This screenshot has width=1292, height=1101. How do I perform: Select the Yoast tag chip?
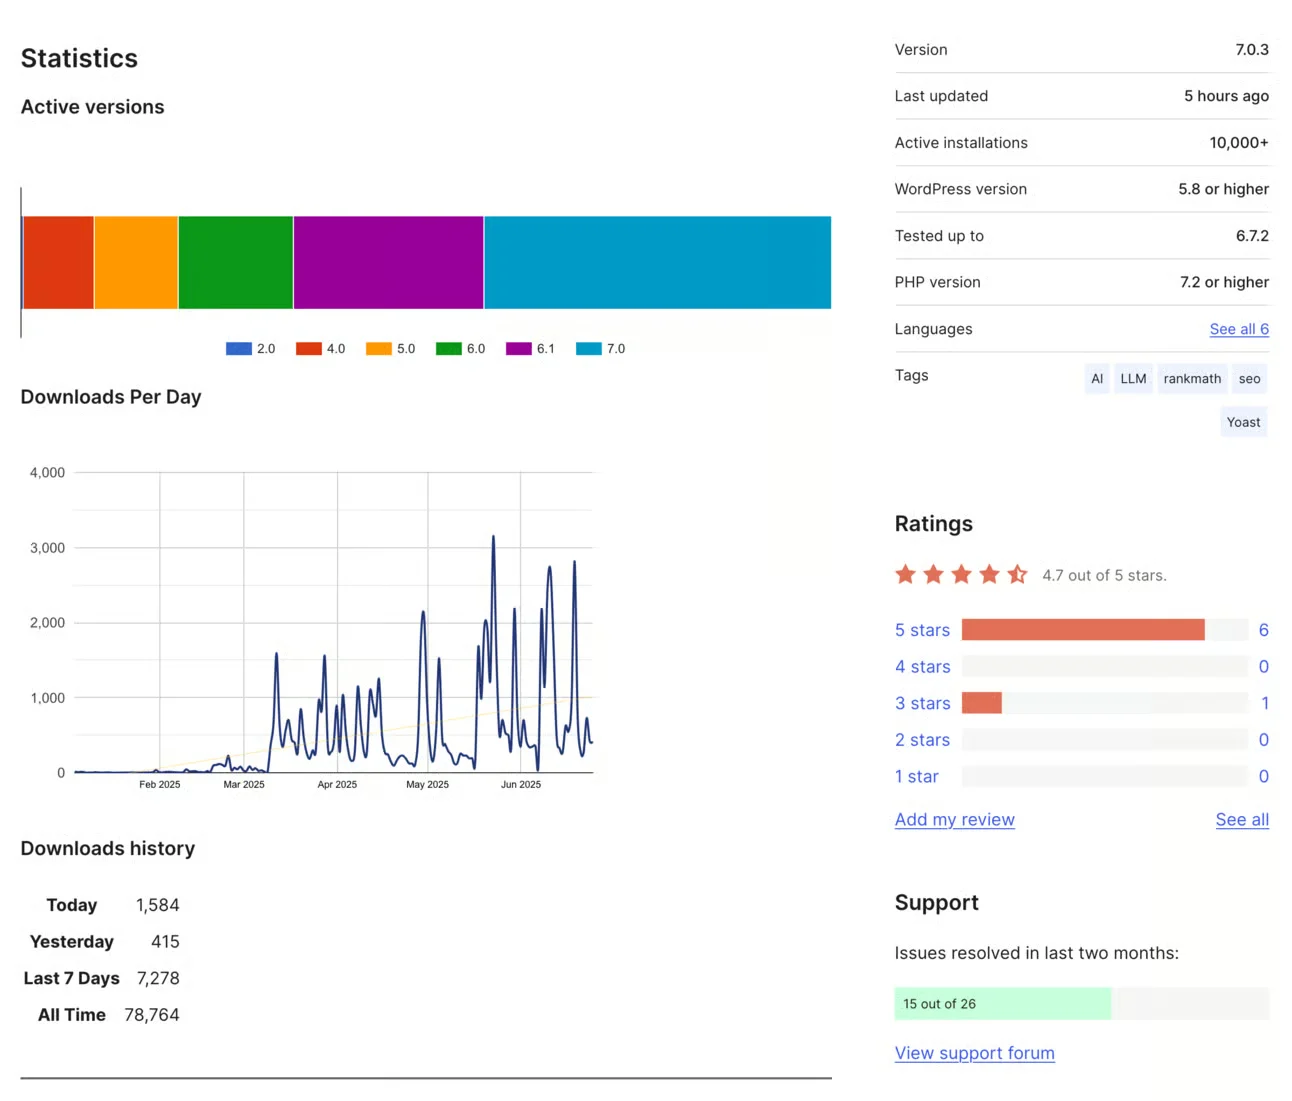pyautogui.click(x=1243, y=421)
